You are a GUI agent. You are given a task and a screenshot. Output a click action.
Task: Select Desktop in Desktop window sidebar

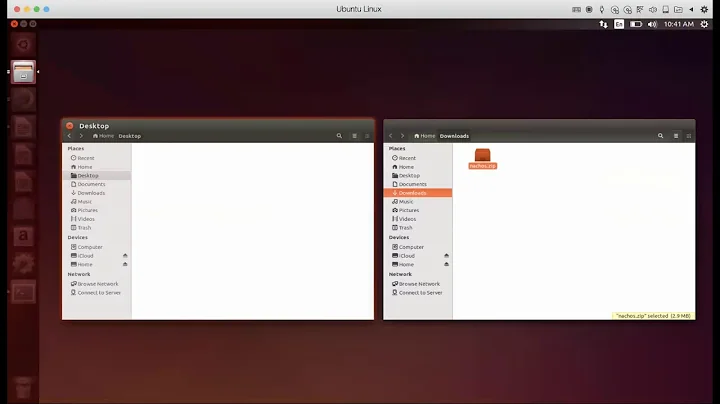96,175
